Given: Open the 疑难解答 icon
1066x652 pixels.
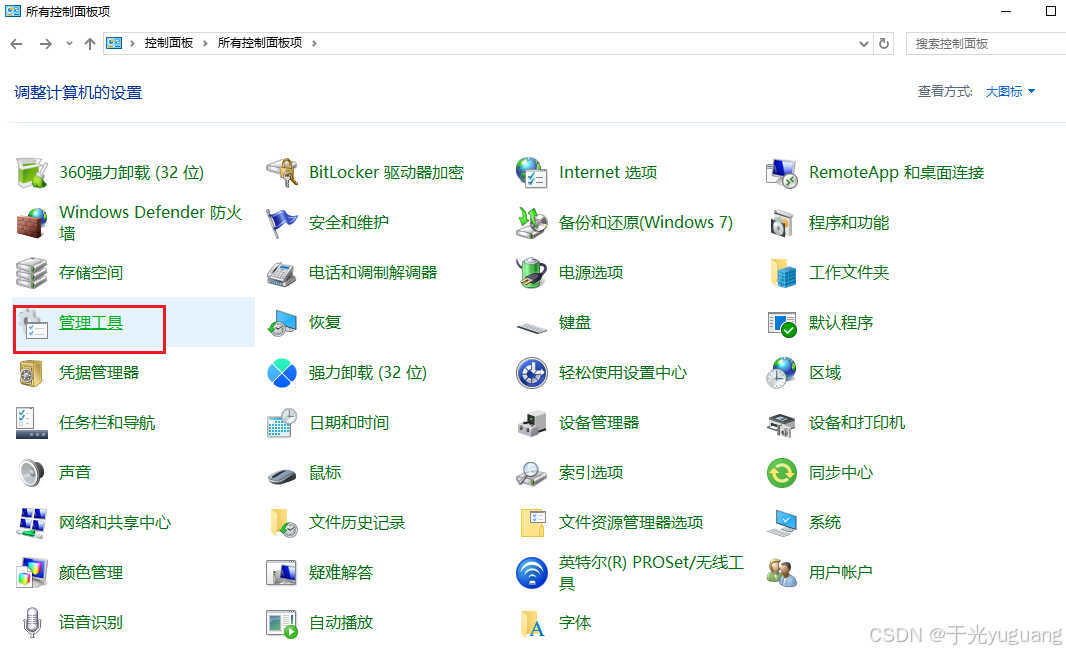Looking at the screenshot, I should point(282,572).
